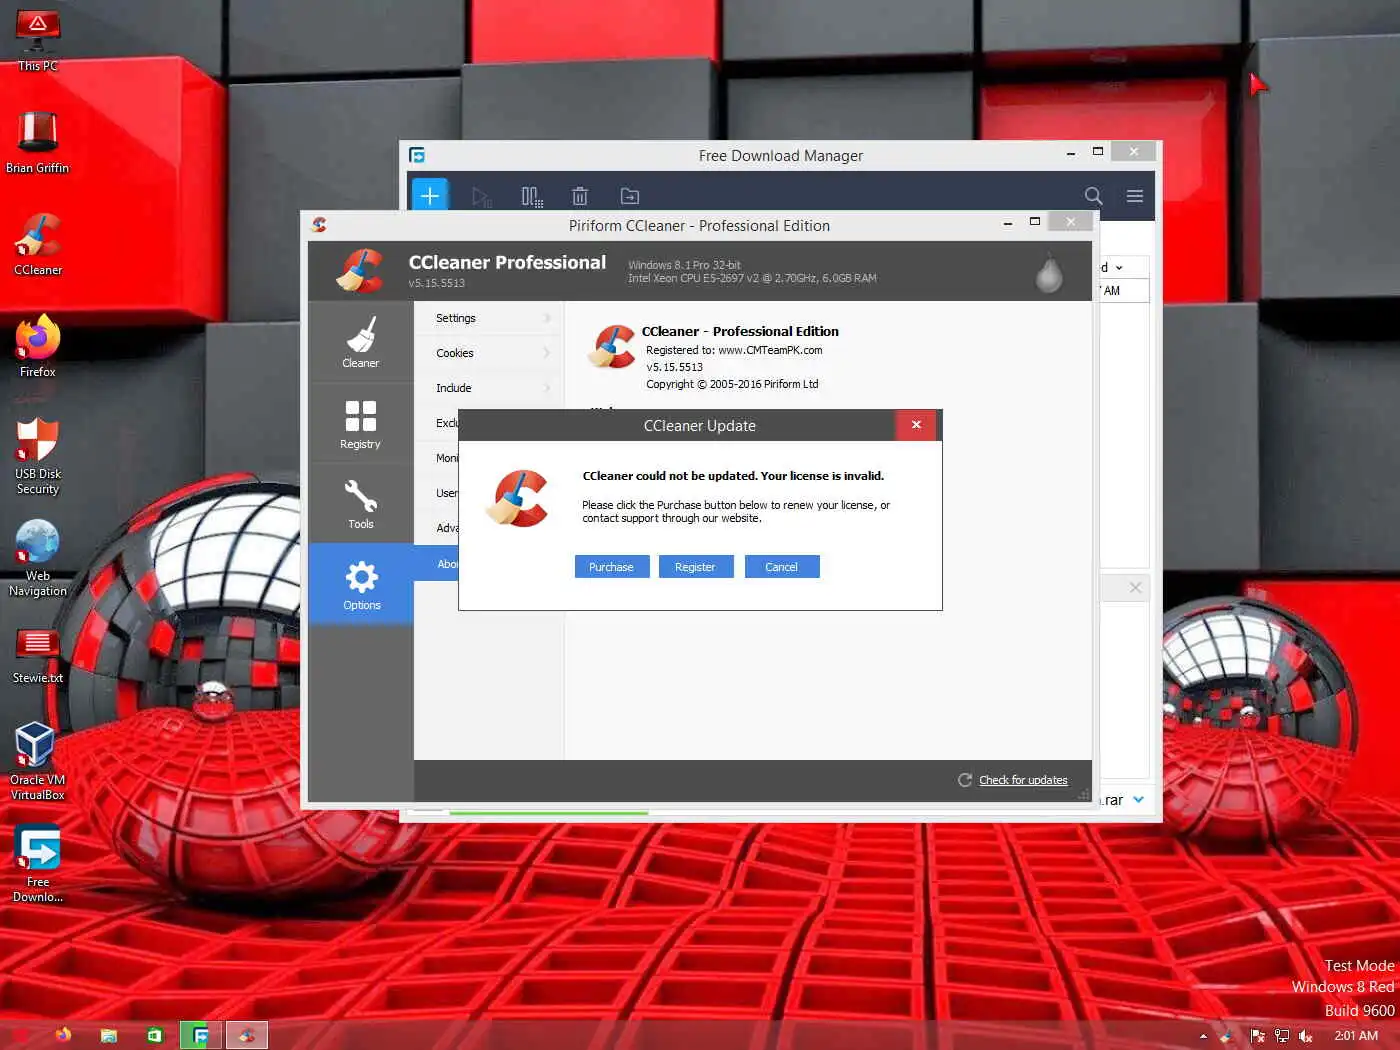
Task: Click the download progress bar in Free Download Manager
Action: click(549, 813)
